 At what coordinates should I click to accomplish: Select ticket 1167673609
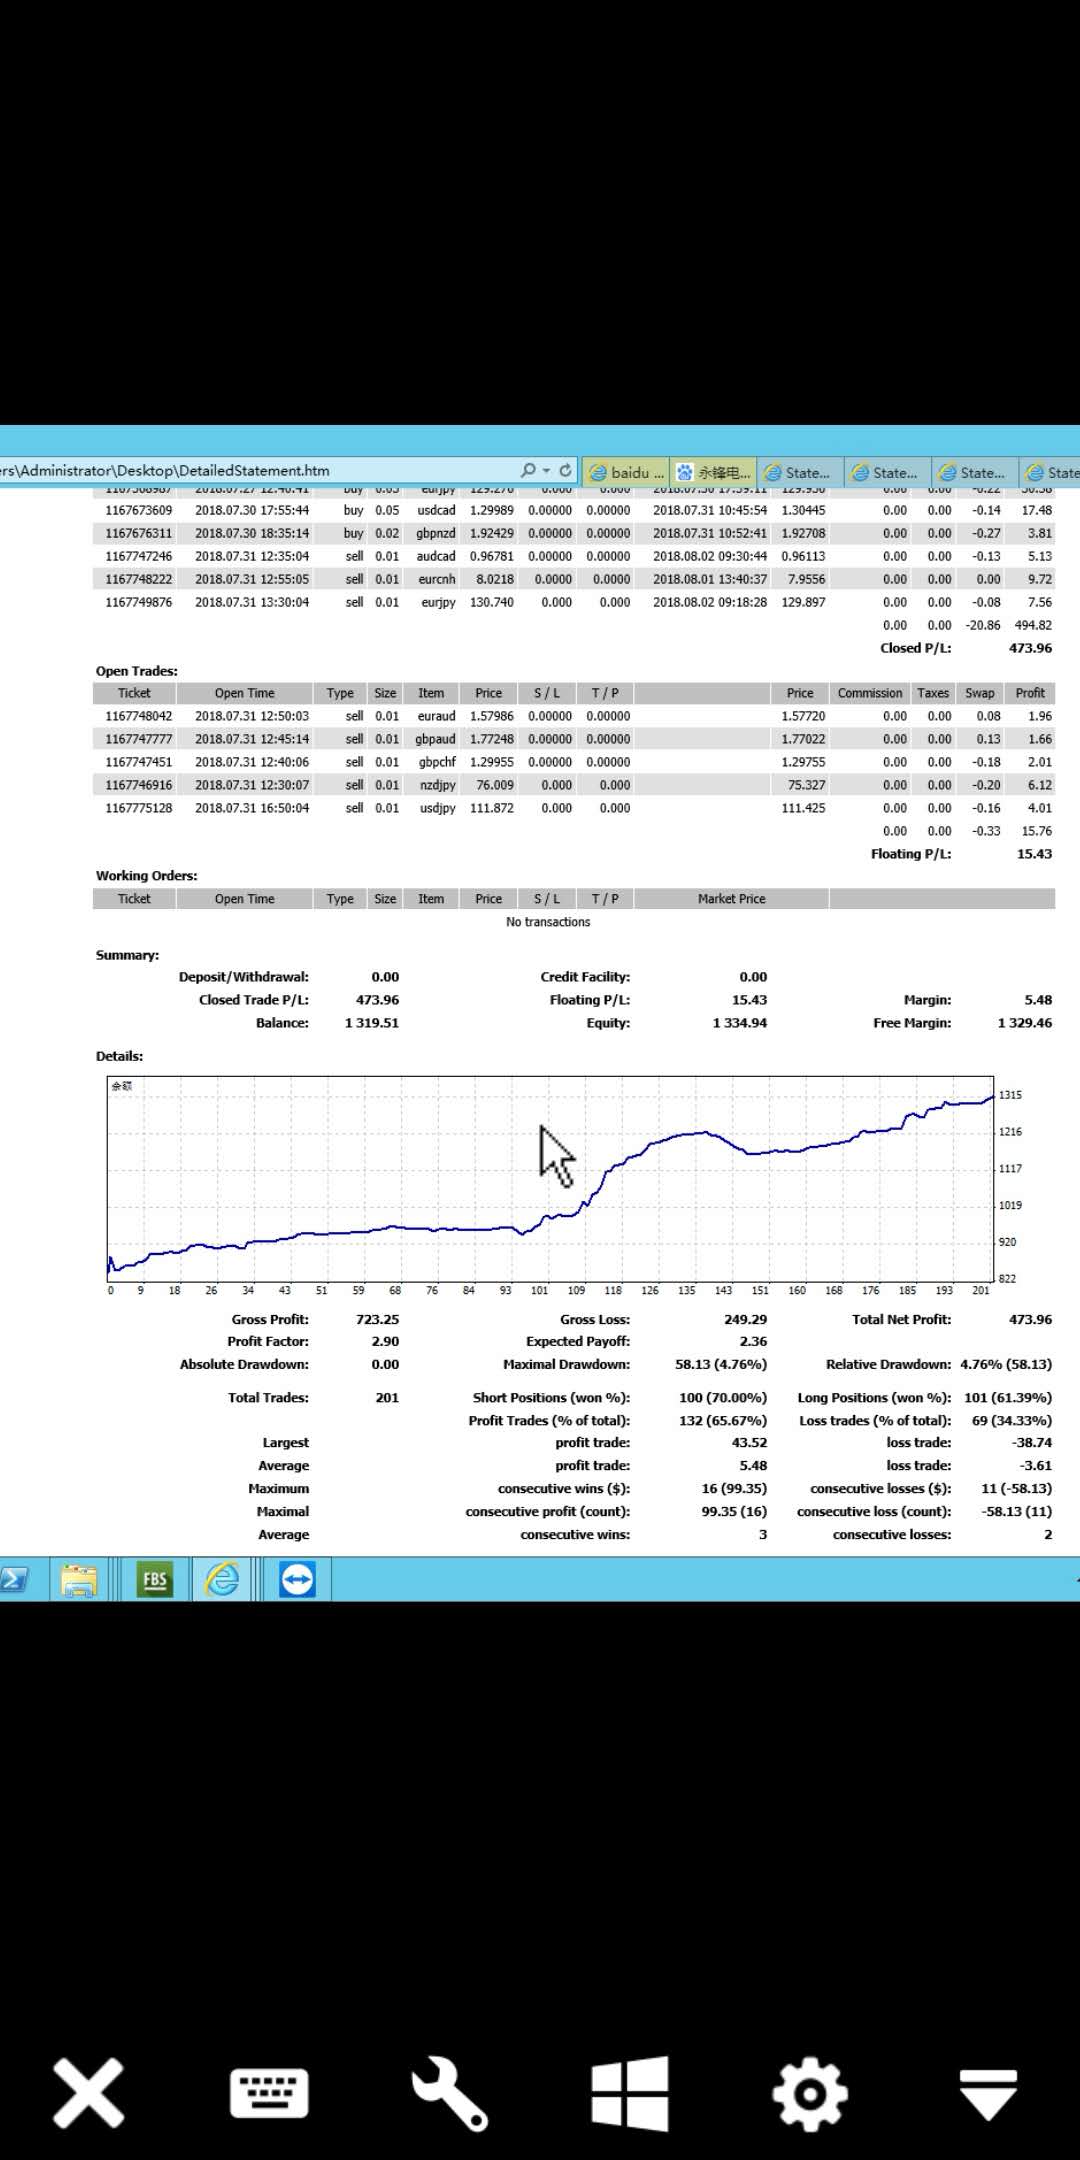point(139,510)
